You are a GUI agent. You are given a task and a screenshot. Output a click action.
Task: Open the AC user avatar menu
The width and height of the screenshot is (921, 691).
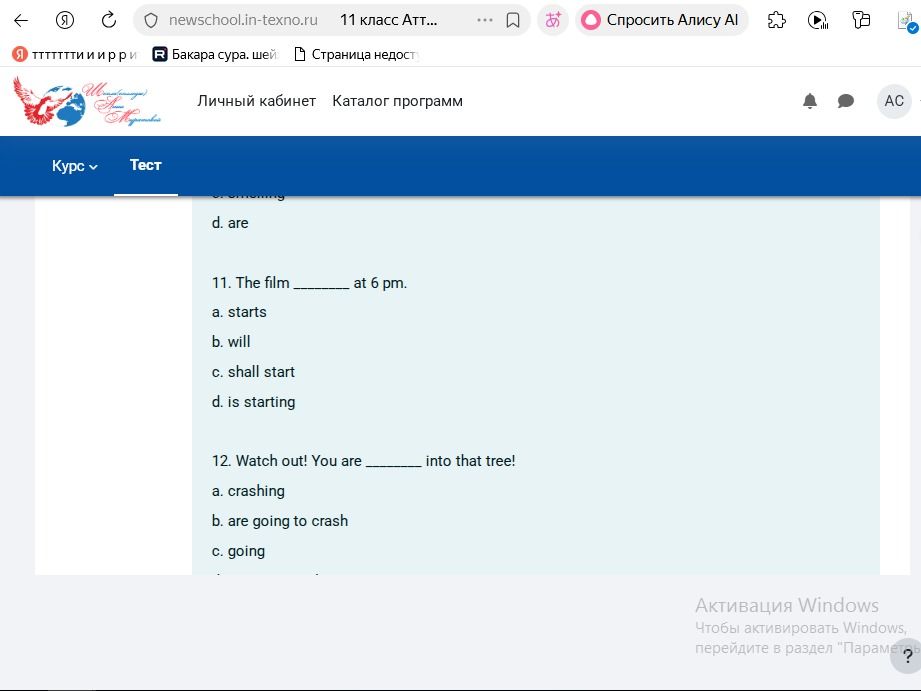coord(894,101)
